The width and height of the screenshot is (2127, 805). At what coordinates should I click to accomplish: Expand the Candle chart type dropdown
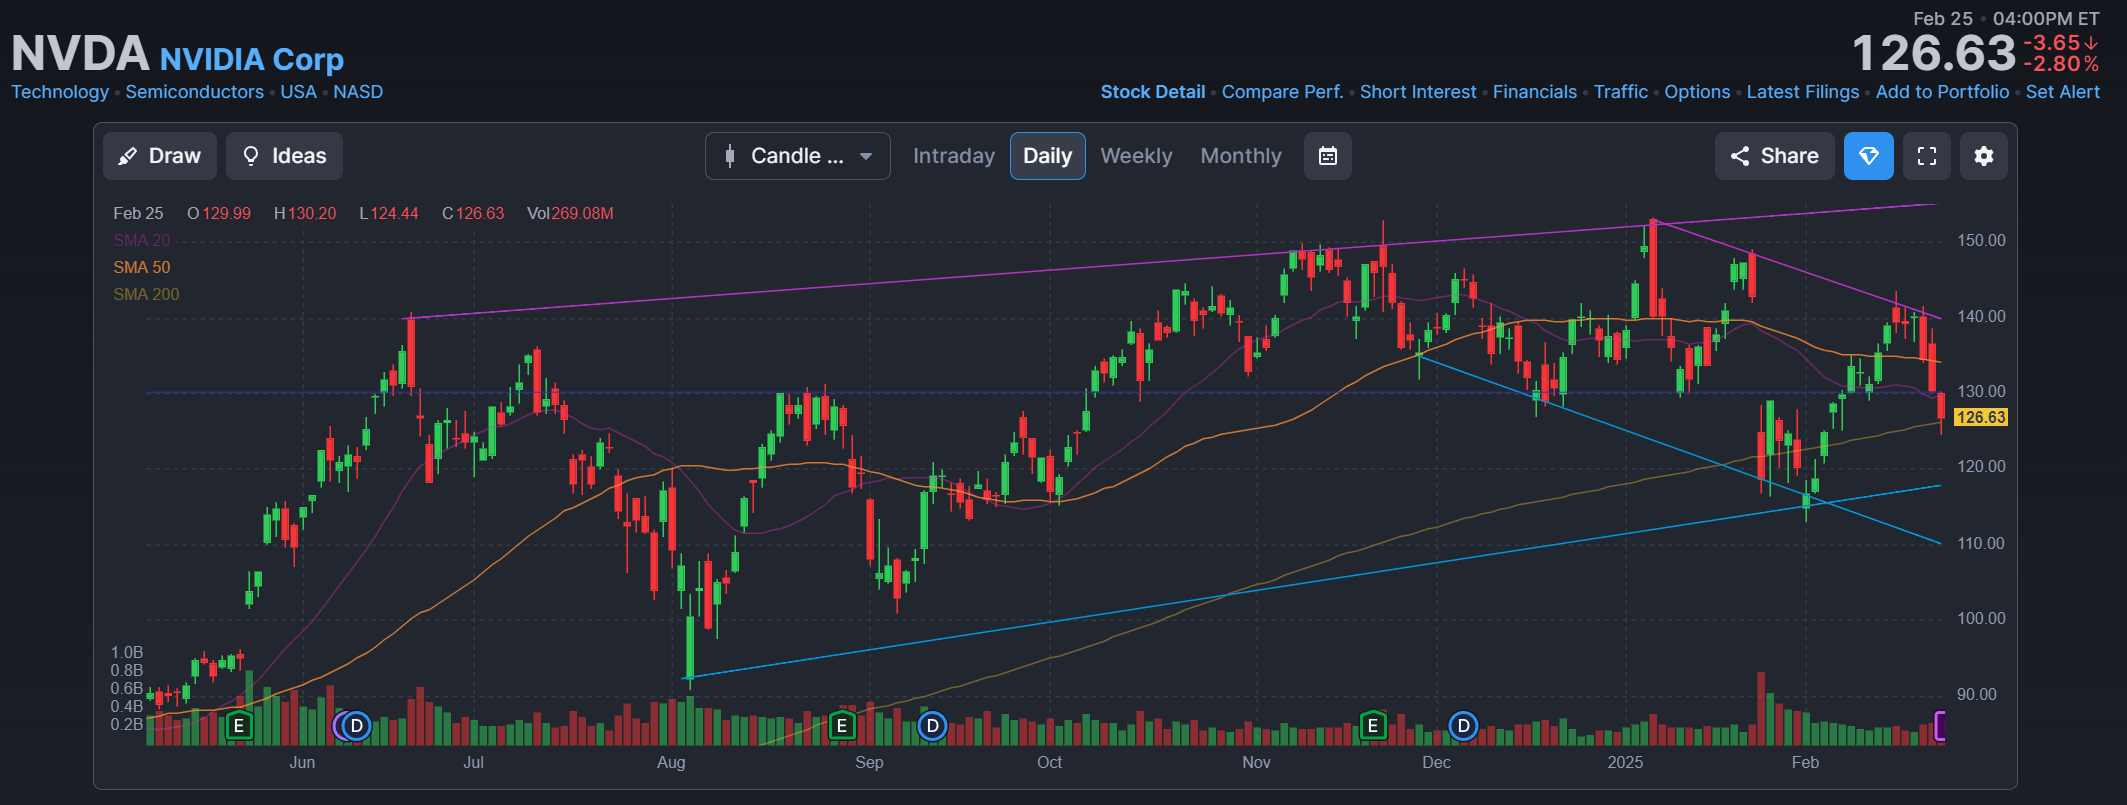[798, 156]
